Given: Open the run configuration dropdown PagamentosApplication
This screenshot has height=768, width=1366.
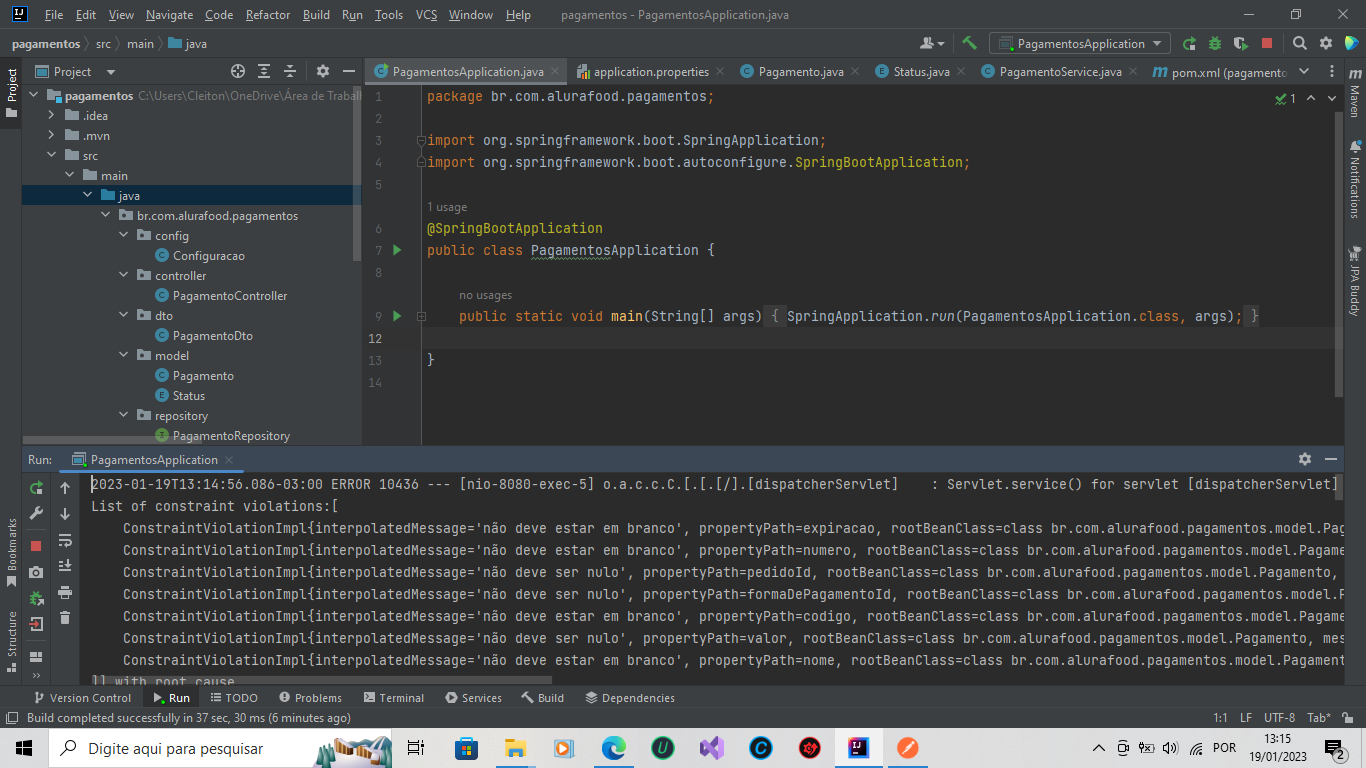Looking at the screenshot, I should point(1080,44).
